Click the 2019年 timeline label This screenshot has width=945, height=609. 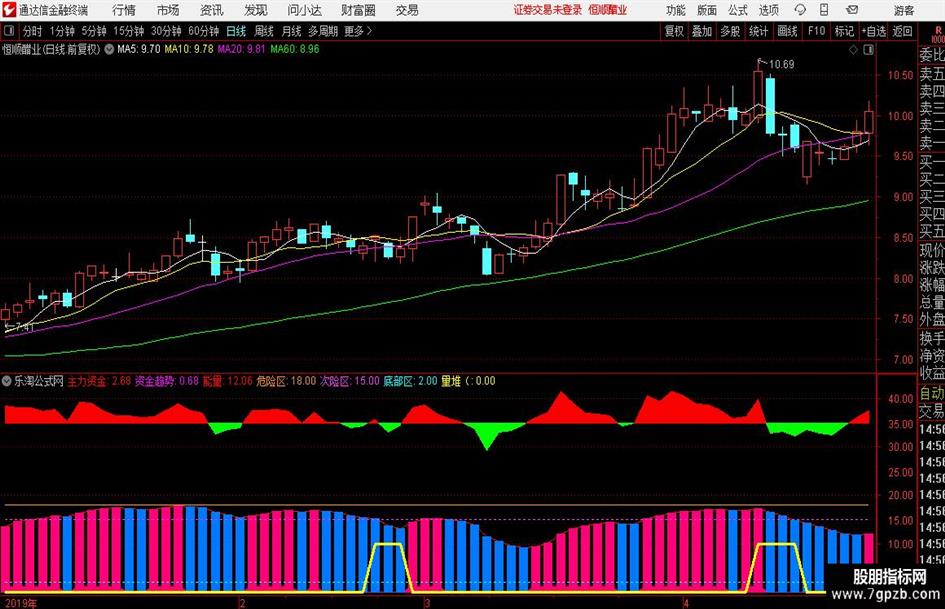pos(20,603)
